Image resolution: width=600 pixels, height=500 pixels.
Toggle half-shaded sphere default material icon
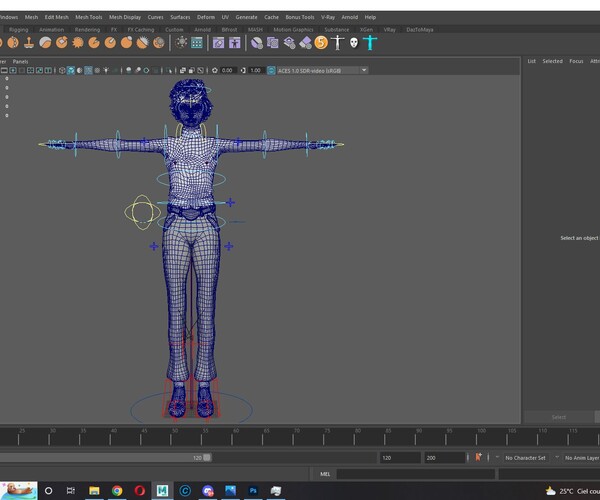click(x=80, y=70)
